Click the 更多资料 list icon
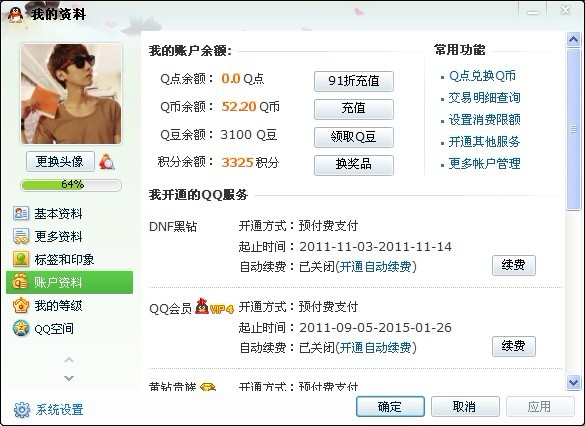Image resolution: width=585 pixels, height=426 pixels. tap(21, 236)
